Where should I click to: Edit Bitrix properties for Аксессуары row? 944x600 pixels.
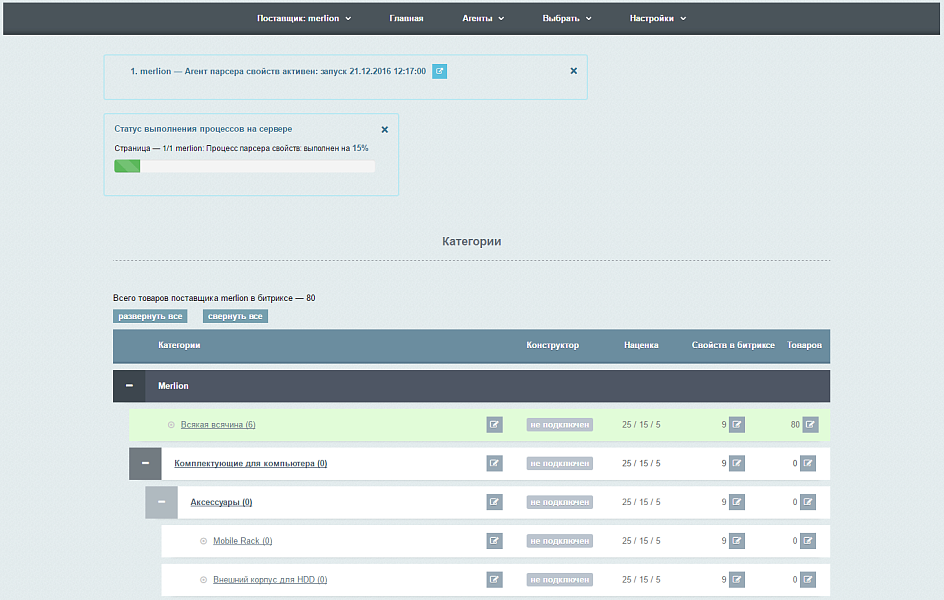[x=737, y=502]
